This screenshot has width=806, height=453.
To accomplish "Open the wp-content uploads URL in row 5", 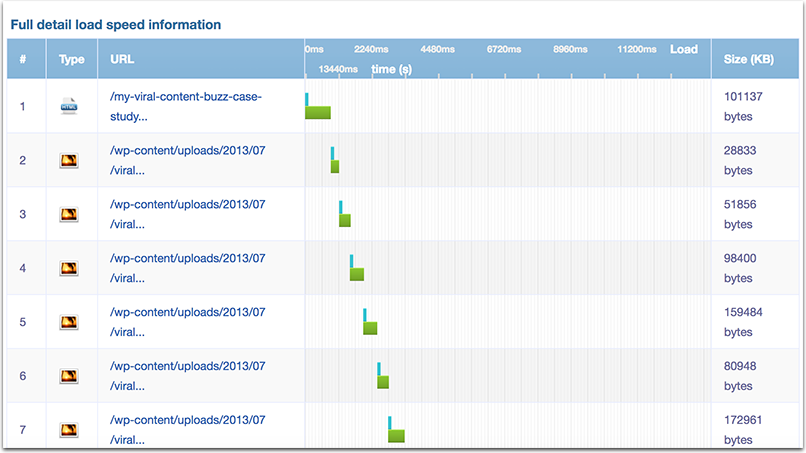I will pos(188,322).
